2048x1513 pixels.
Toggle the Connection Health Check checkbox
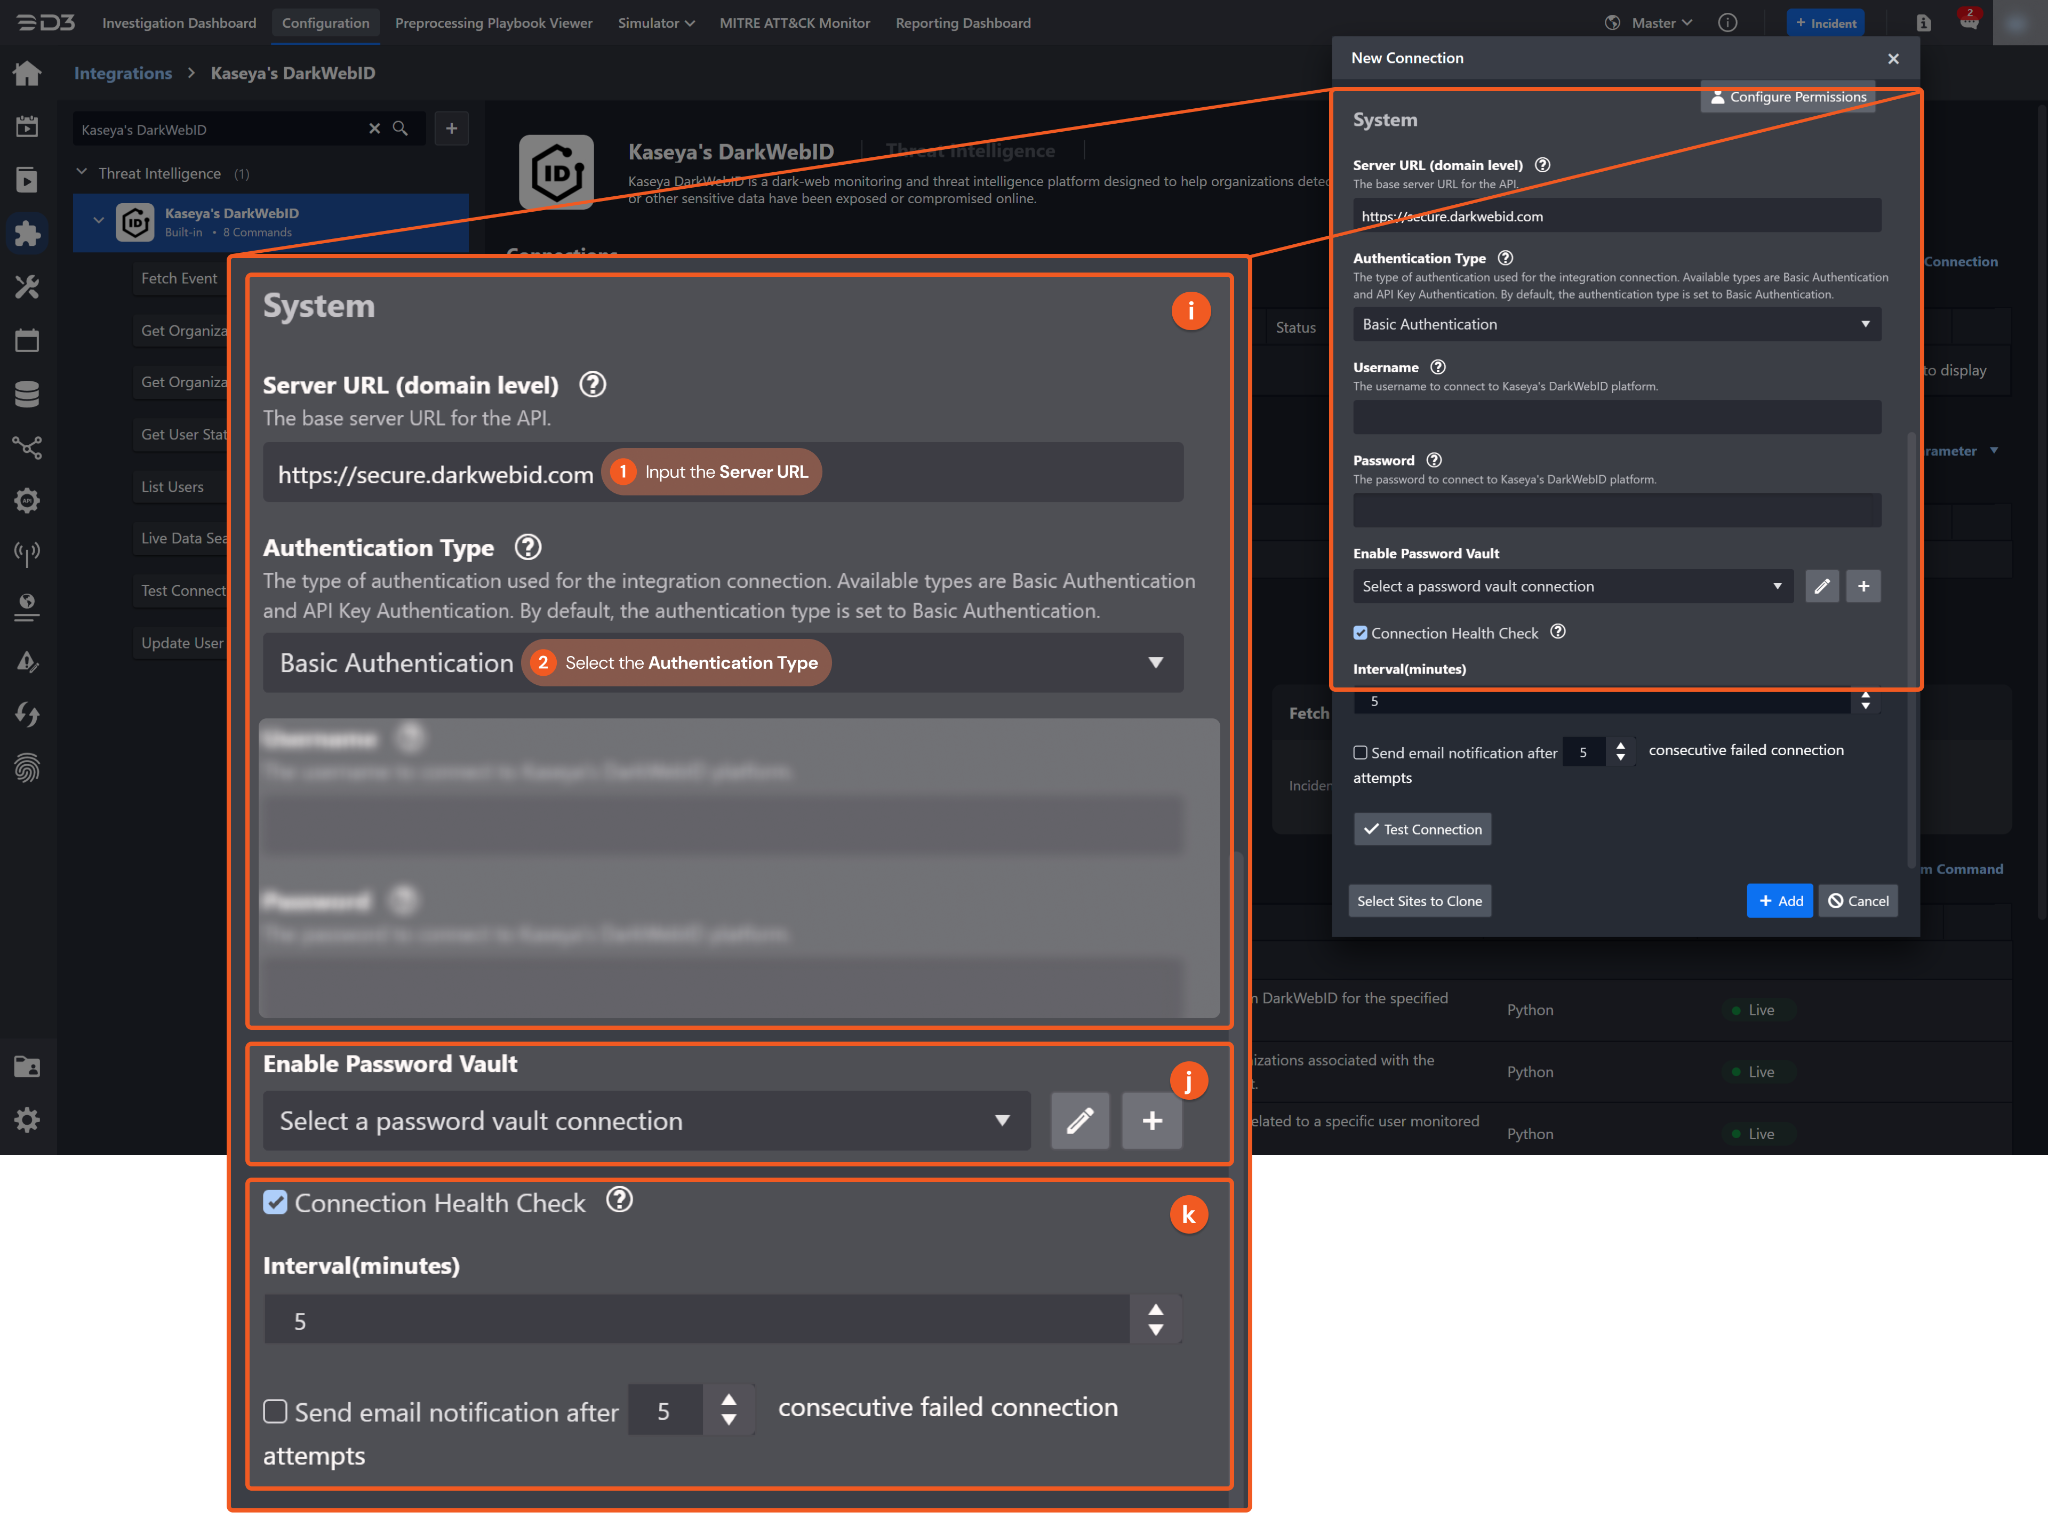point(1360,633)
